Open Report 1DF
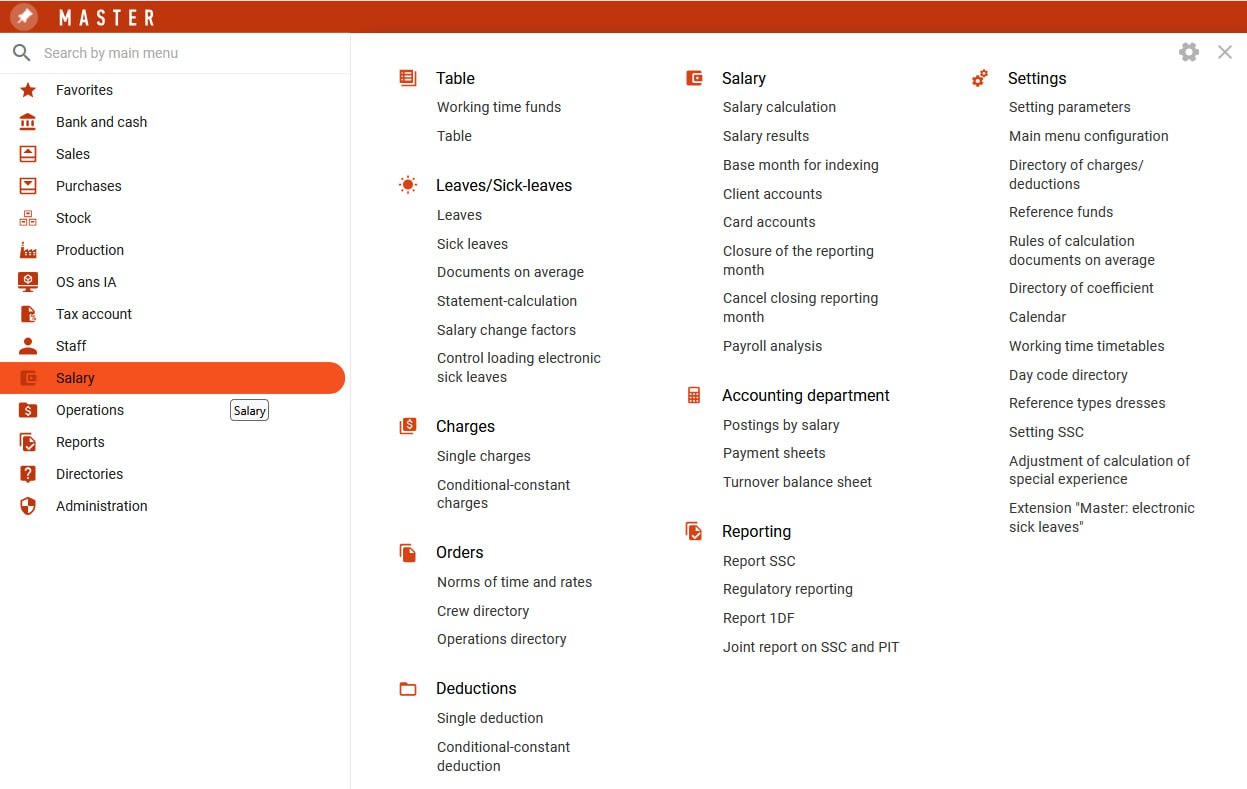 pyautogui.click(x=758, y=618)
